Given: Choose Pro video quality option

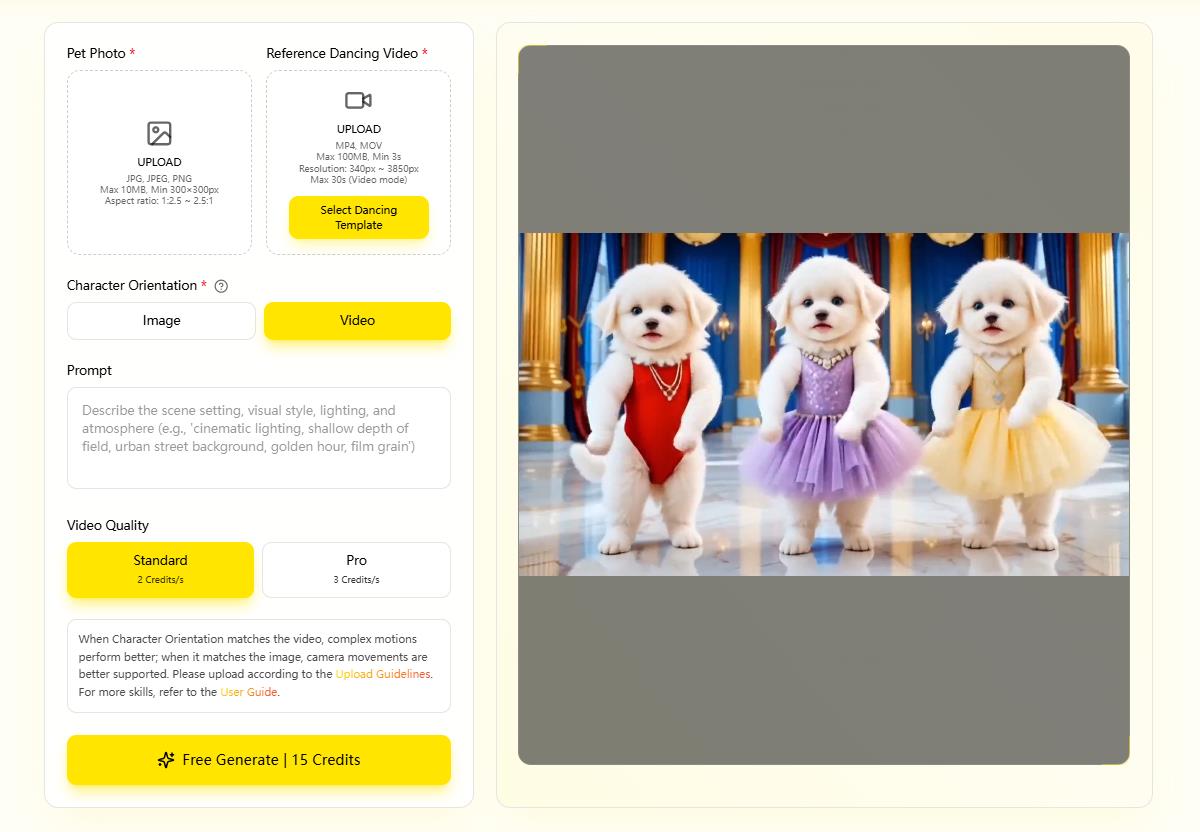Looking at the screenshot, I should point(356,570).
